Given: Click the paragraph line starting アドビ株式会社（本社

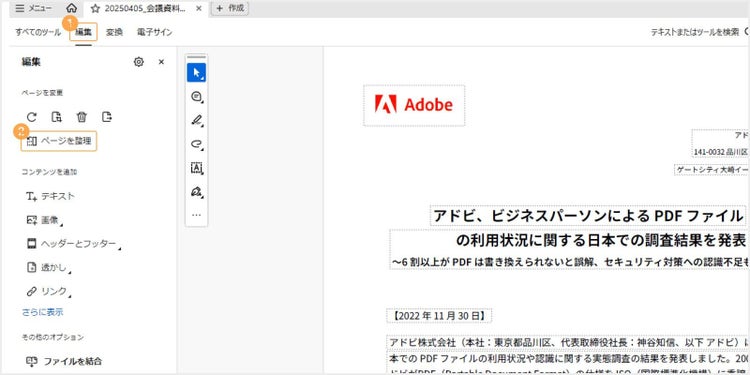Looking at the screenshot, I should (568, 342).
